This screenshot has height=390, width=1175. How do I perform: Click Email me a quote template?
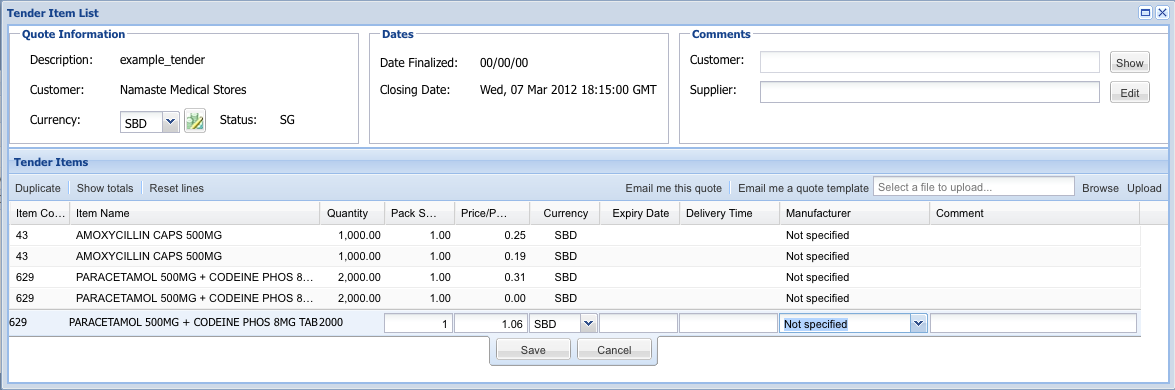803,188
